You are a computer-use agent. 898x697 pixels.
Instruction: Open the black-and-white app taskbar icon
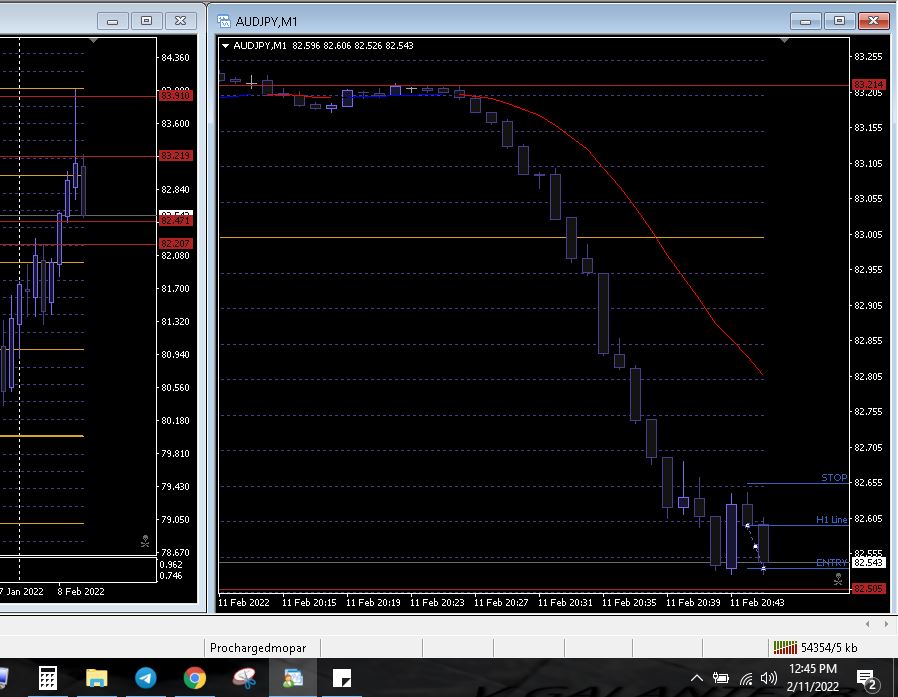tap(342, 678)
